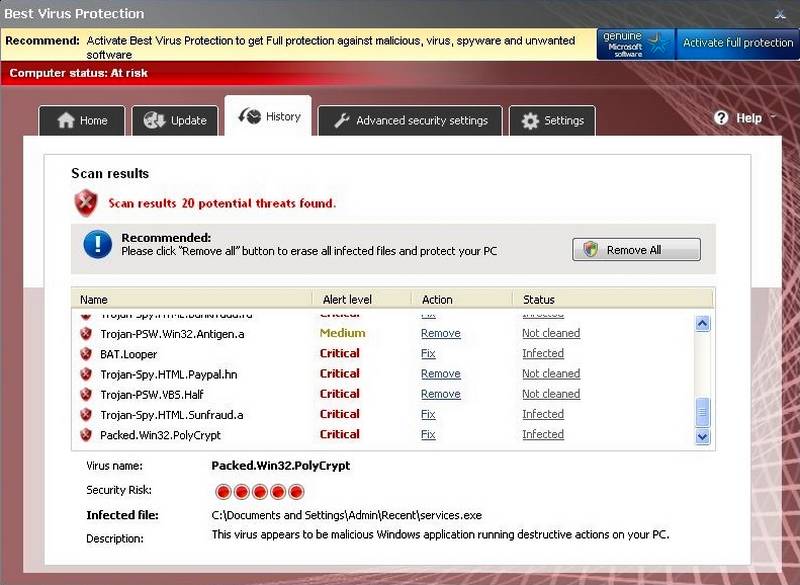This screenshot has width=800, height=585.
Task: Click the Medium alert level cell
Action: 342,333
